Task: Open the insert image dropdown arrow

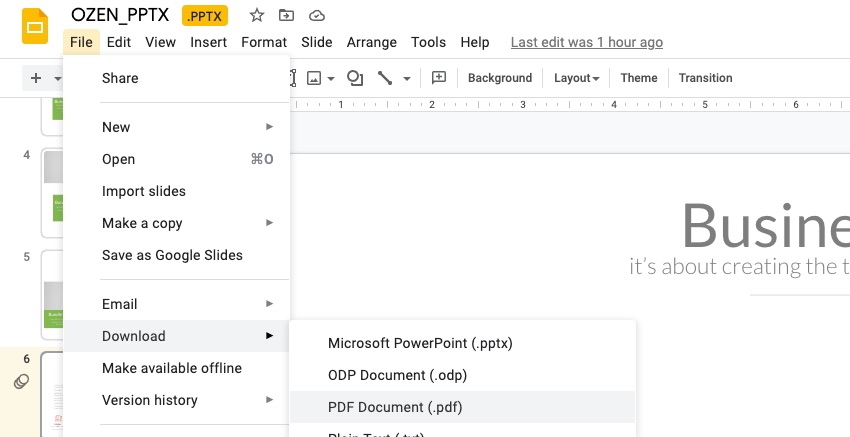Action: point(331,79)
